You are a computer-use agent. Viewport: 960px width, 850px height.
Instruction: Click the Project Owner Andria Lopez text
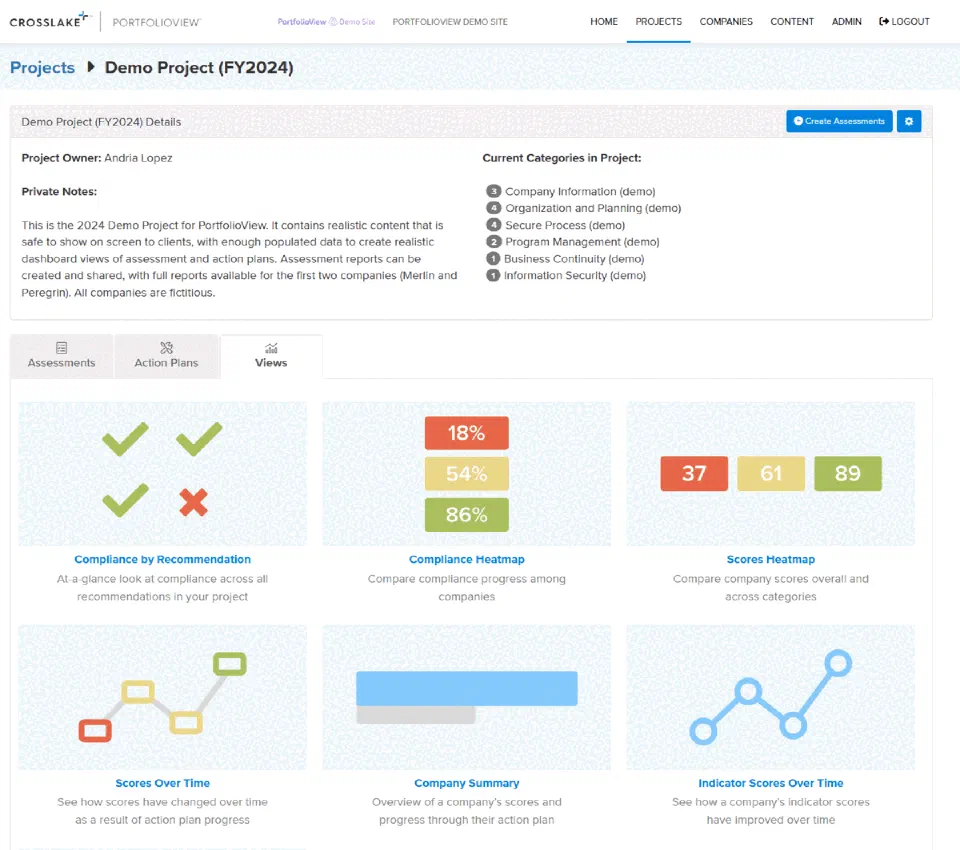pyautogui.click(x=97, y=158)
